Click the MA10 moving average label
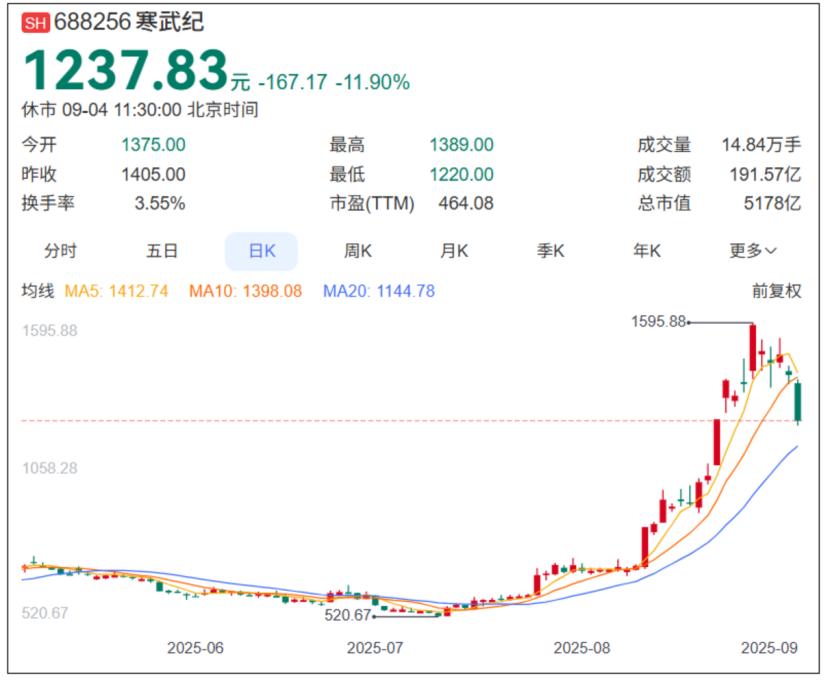The image size is (830, 680). pyautogui.click(x=245, y=291)
